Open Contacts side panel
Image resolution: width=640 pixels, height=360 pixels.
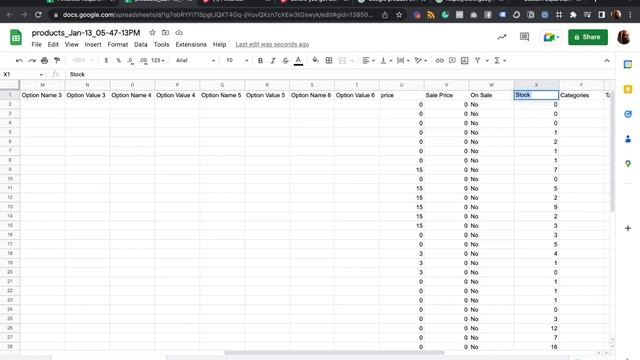(x=628, y=139)
